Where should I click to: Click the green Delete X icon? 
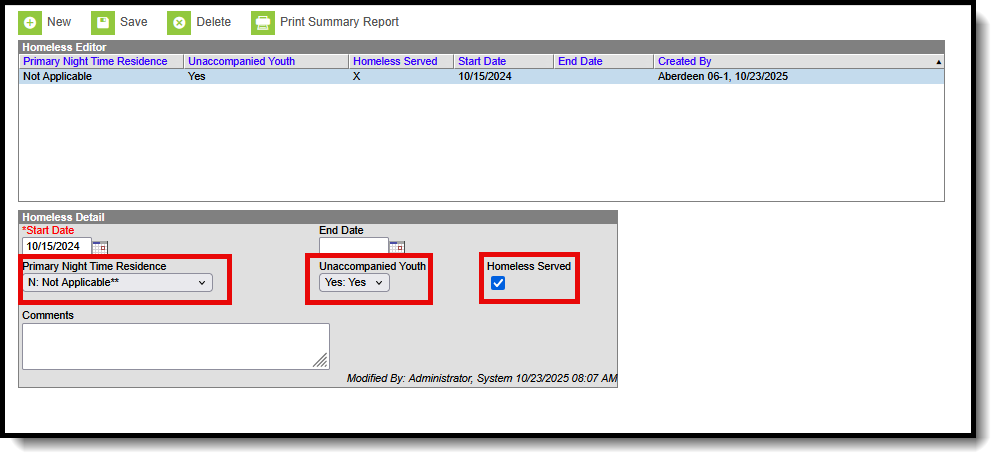(179, 23)
